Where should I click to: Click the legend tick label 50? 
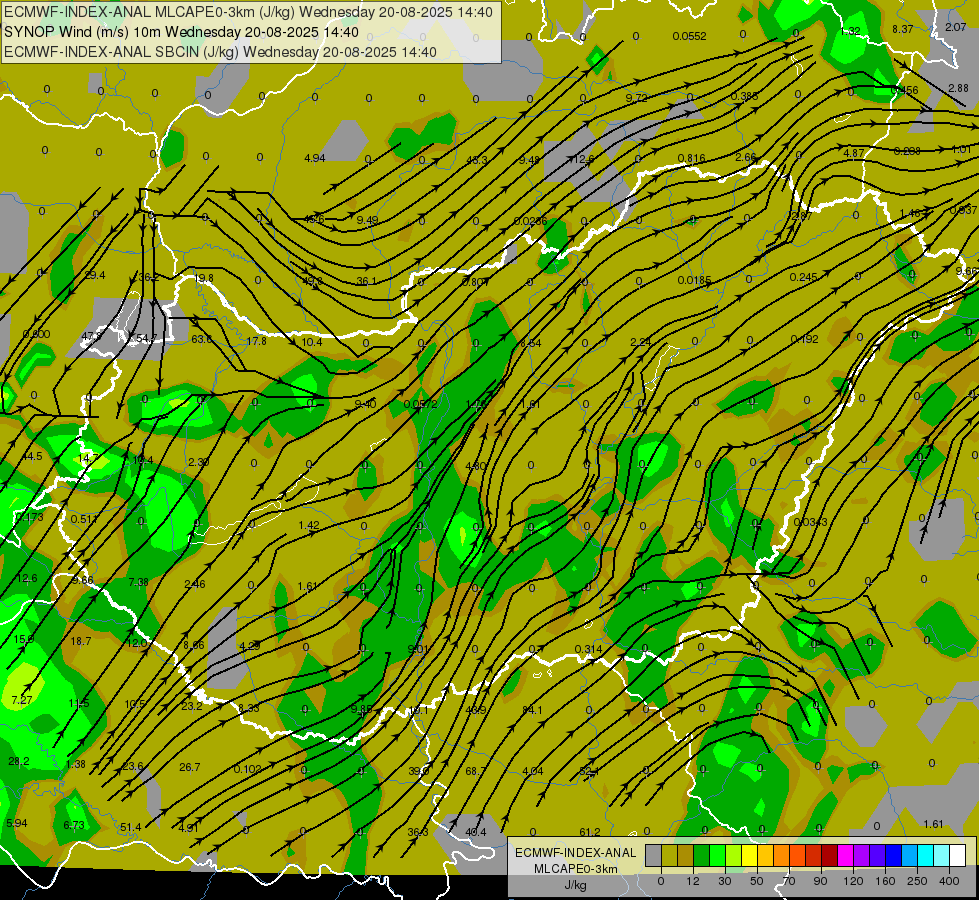[x=757, y=881]
